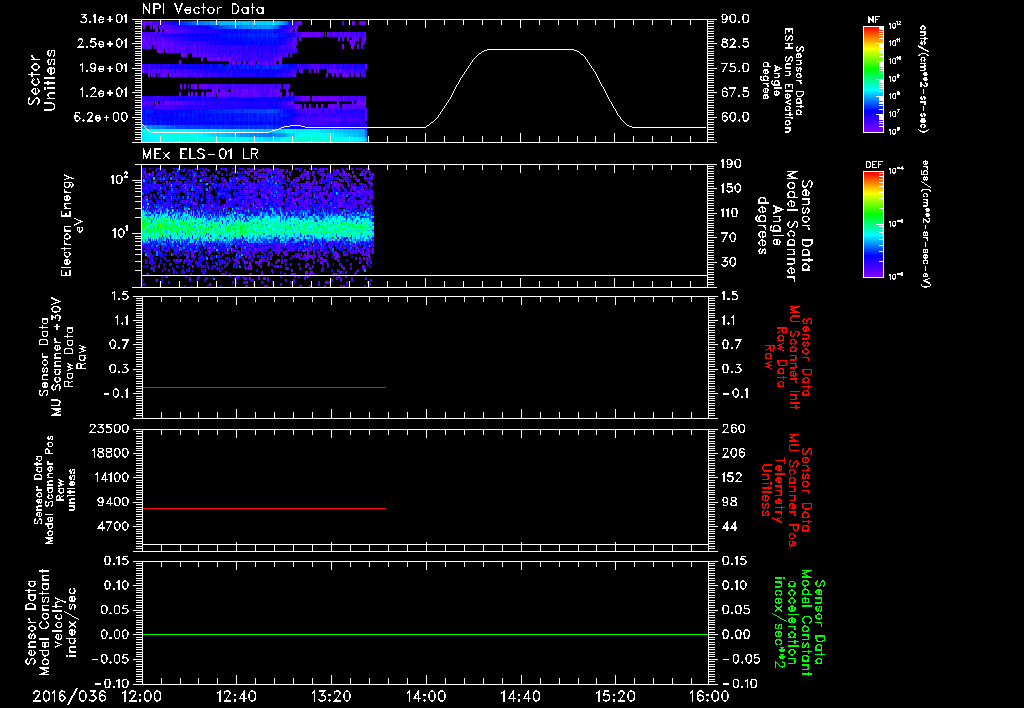Click the "cnts/(cm**2-sr-sec)" units label
The height and width of the screenshot is (708, 1024).
[923, 79]
